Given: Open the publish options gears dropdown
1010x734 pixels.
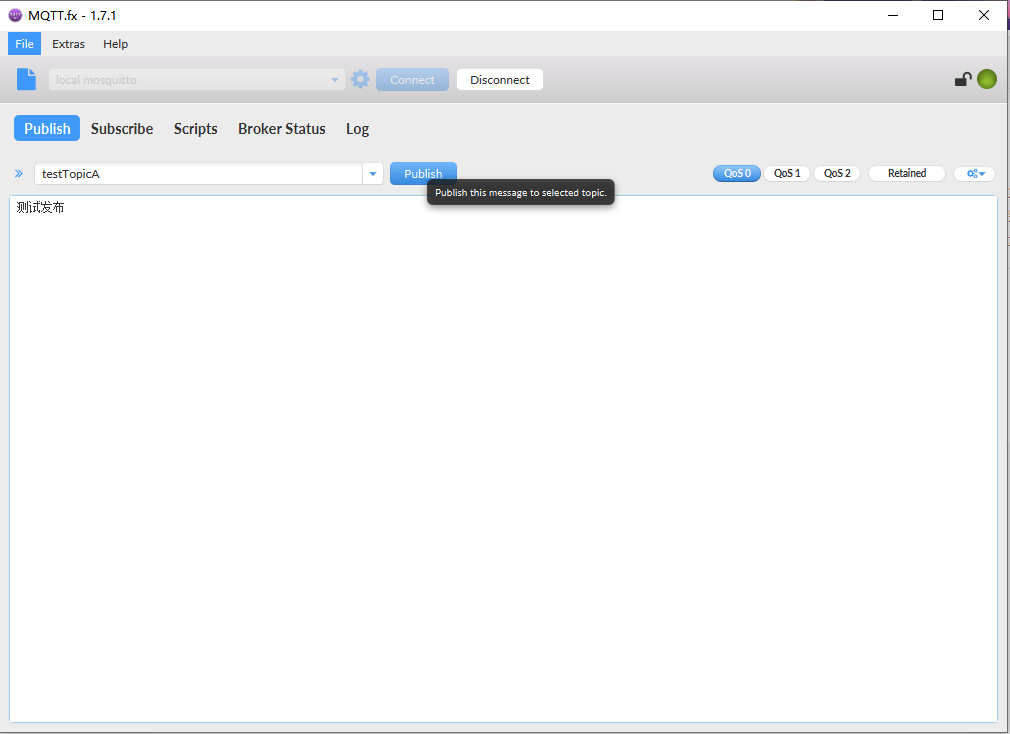Looking at the screenshot, I should (x=975, y=173).
